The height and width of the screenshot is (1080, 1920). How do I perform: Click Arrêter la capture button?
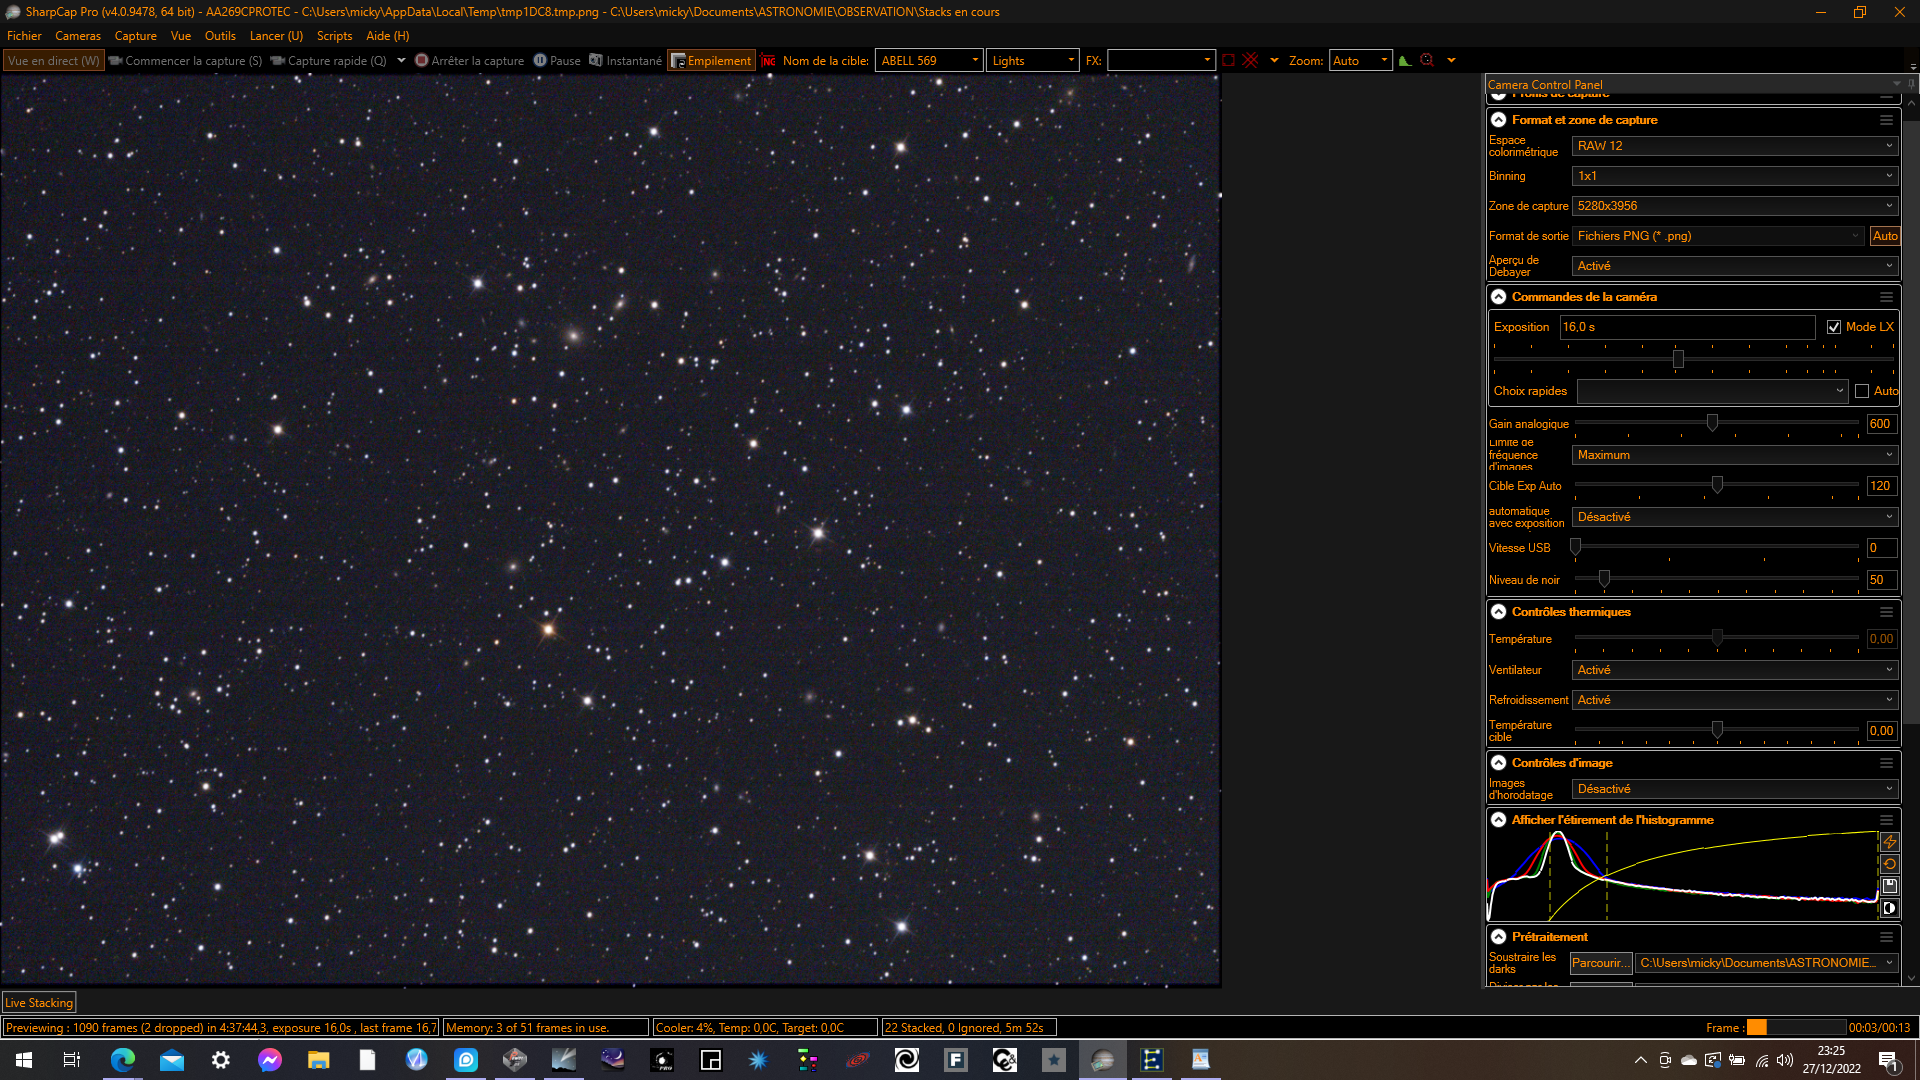point(469,61)
